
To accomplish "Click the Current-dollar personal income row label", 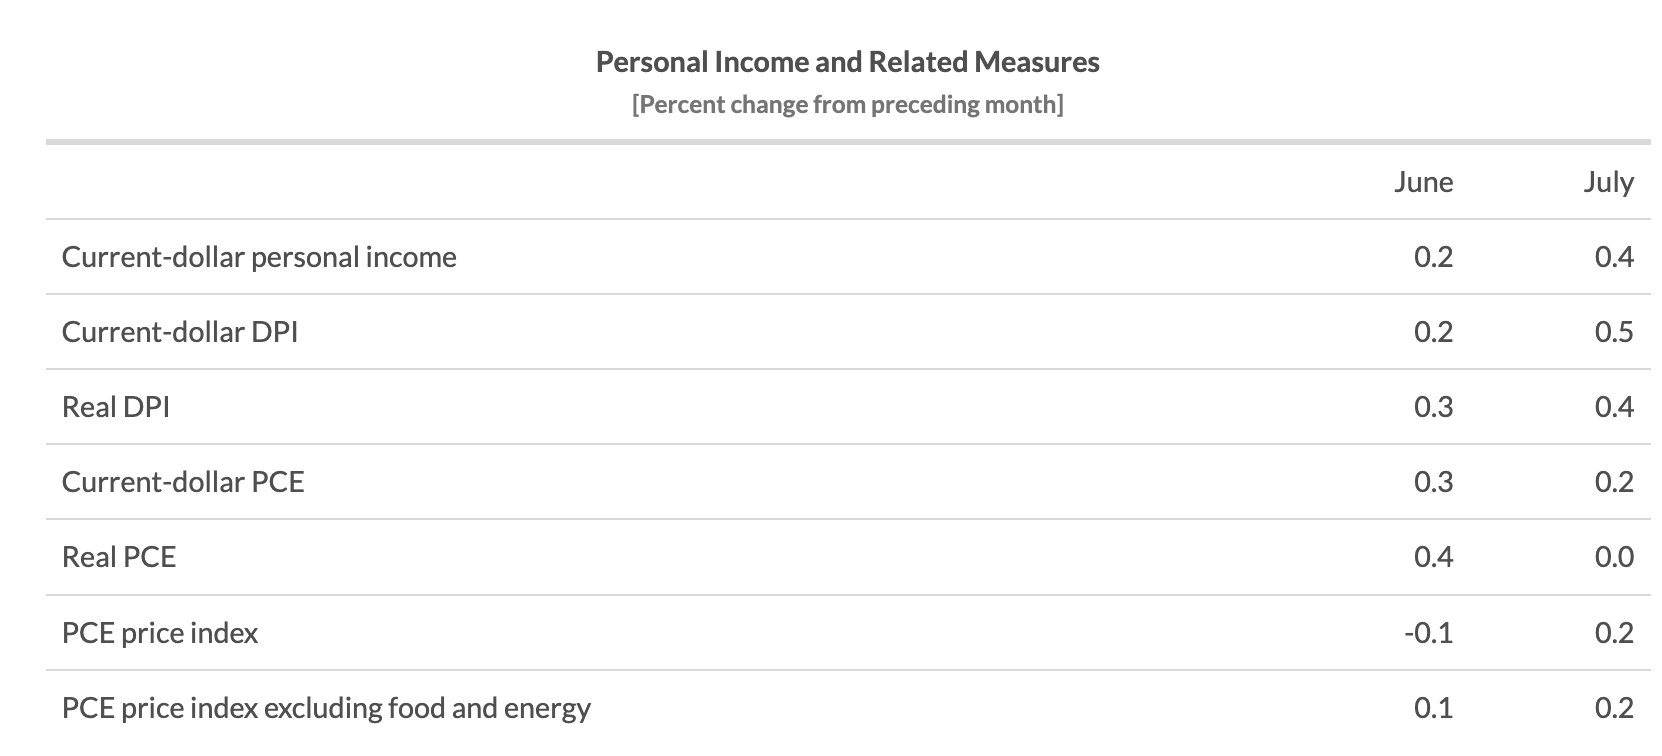I will click(x=259, y=257).
